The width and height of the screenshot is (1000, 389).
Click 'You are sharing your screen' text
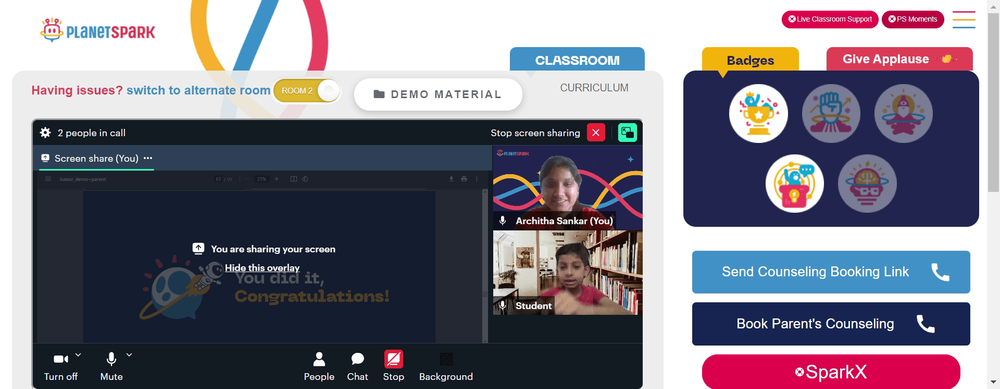(x=273, y=249)
